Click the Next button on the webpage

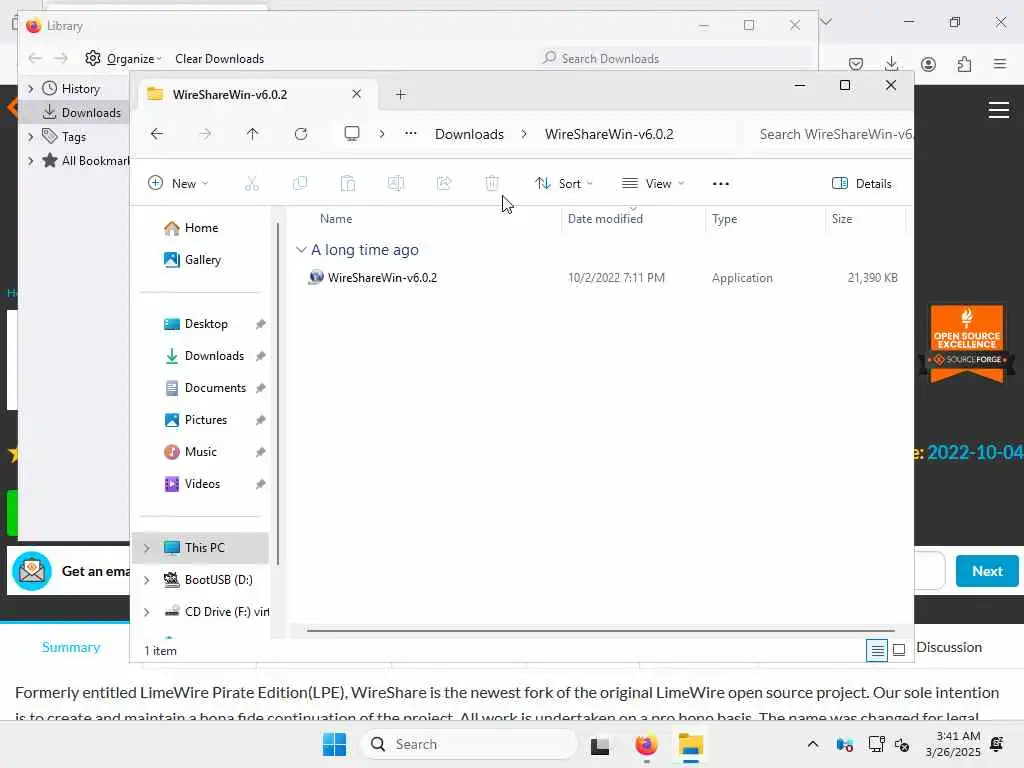tap(987, 571)
